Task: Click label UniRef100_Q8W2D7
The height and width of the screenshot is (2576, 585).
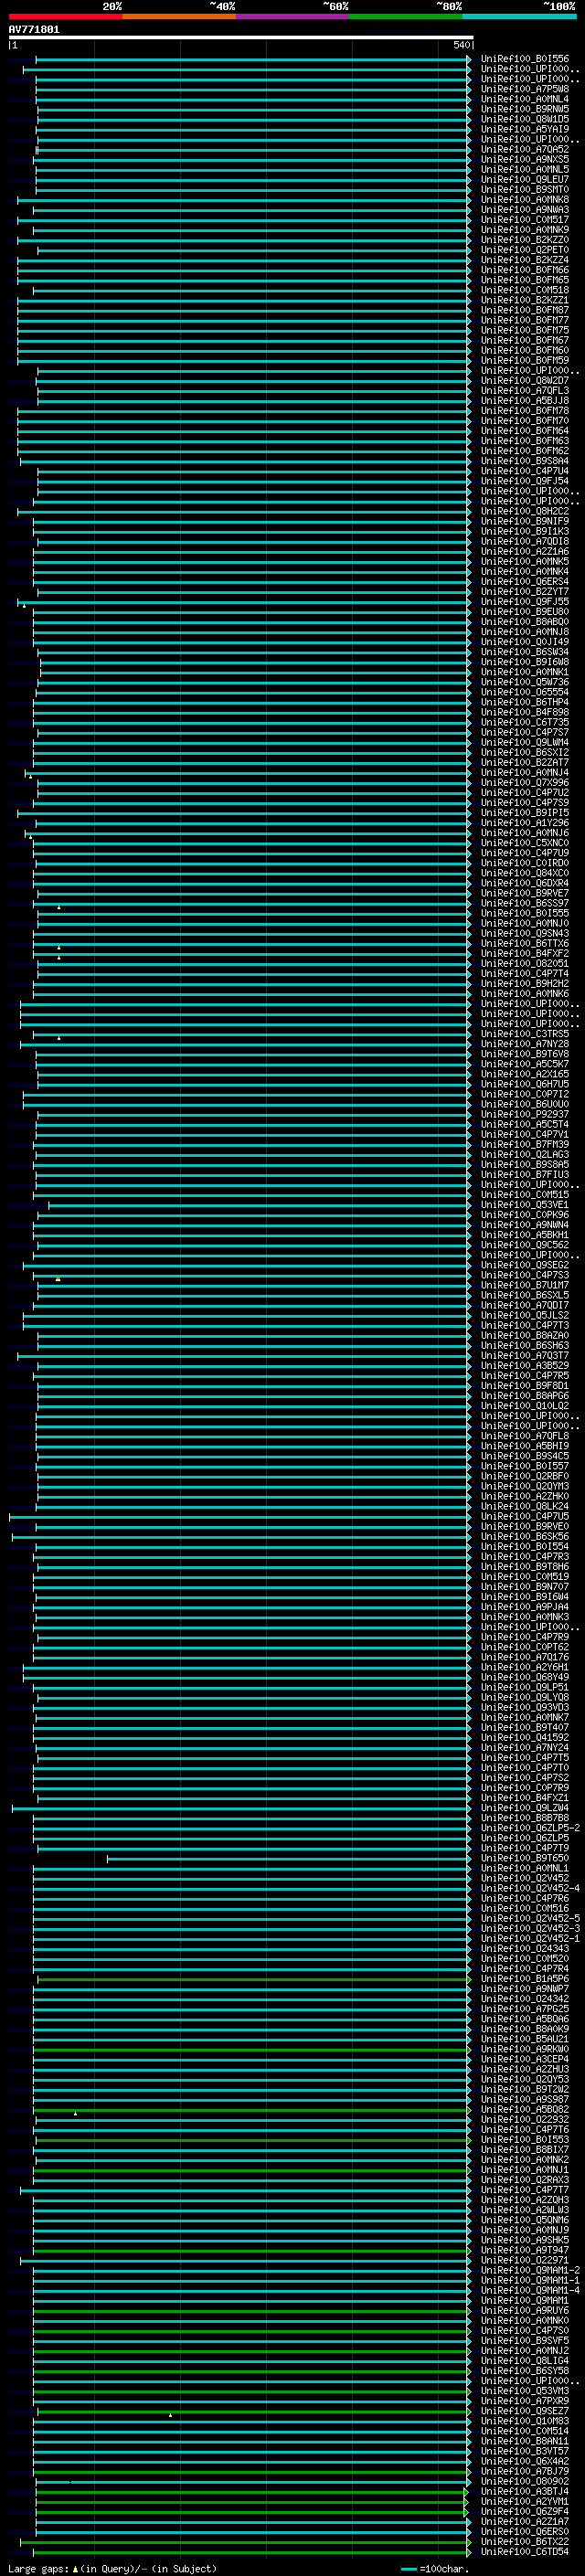Action: coord(524,381)
